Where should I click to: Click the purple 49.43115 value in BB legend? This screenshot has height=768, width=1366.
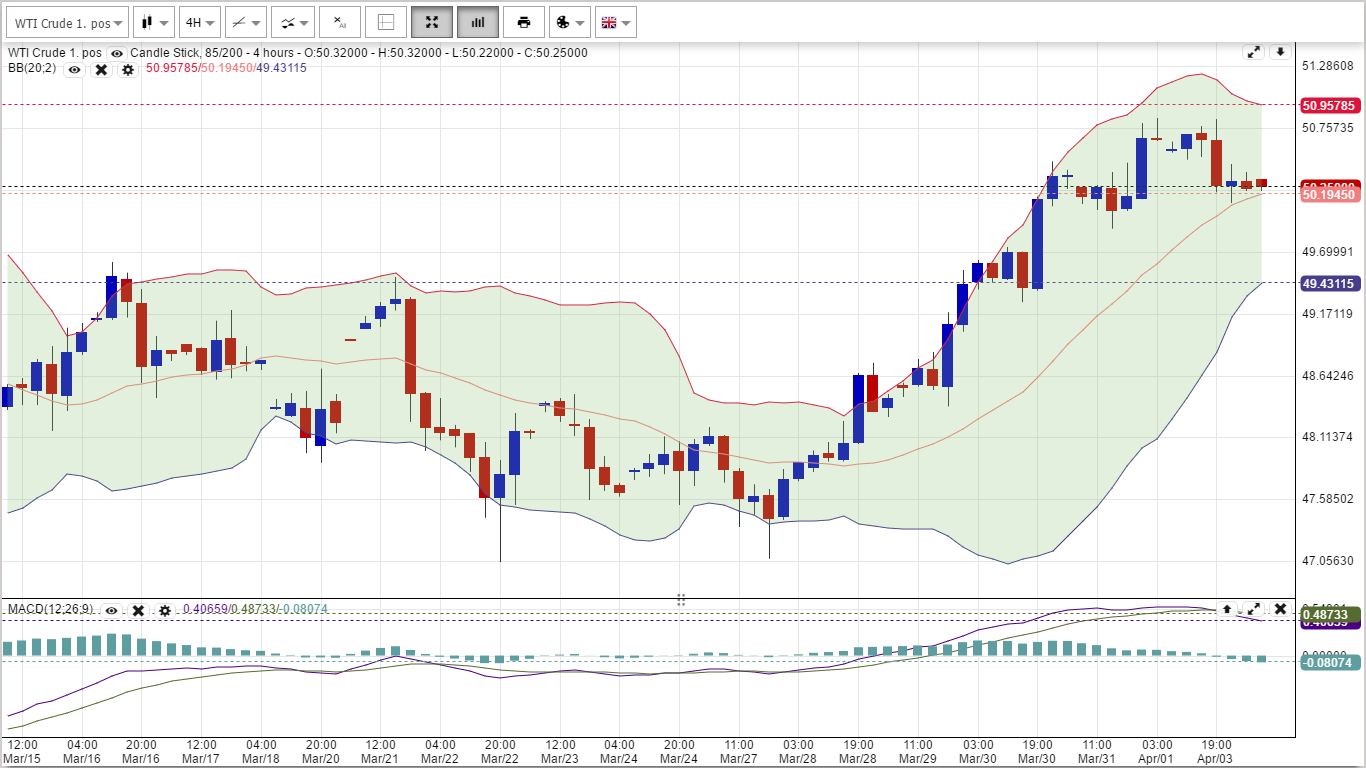281,68
